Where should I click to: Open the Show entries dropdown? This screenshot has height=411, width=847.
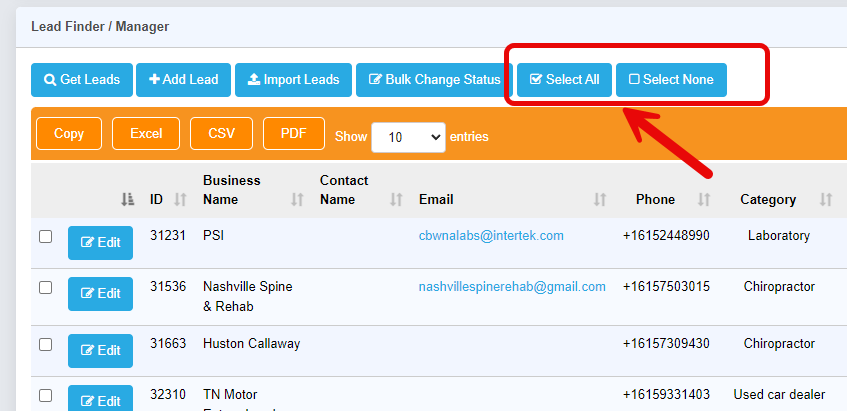[x=408, y=137]
